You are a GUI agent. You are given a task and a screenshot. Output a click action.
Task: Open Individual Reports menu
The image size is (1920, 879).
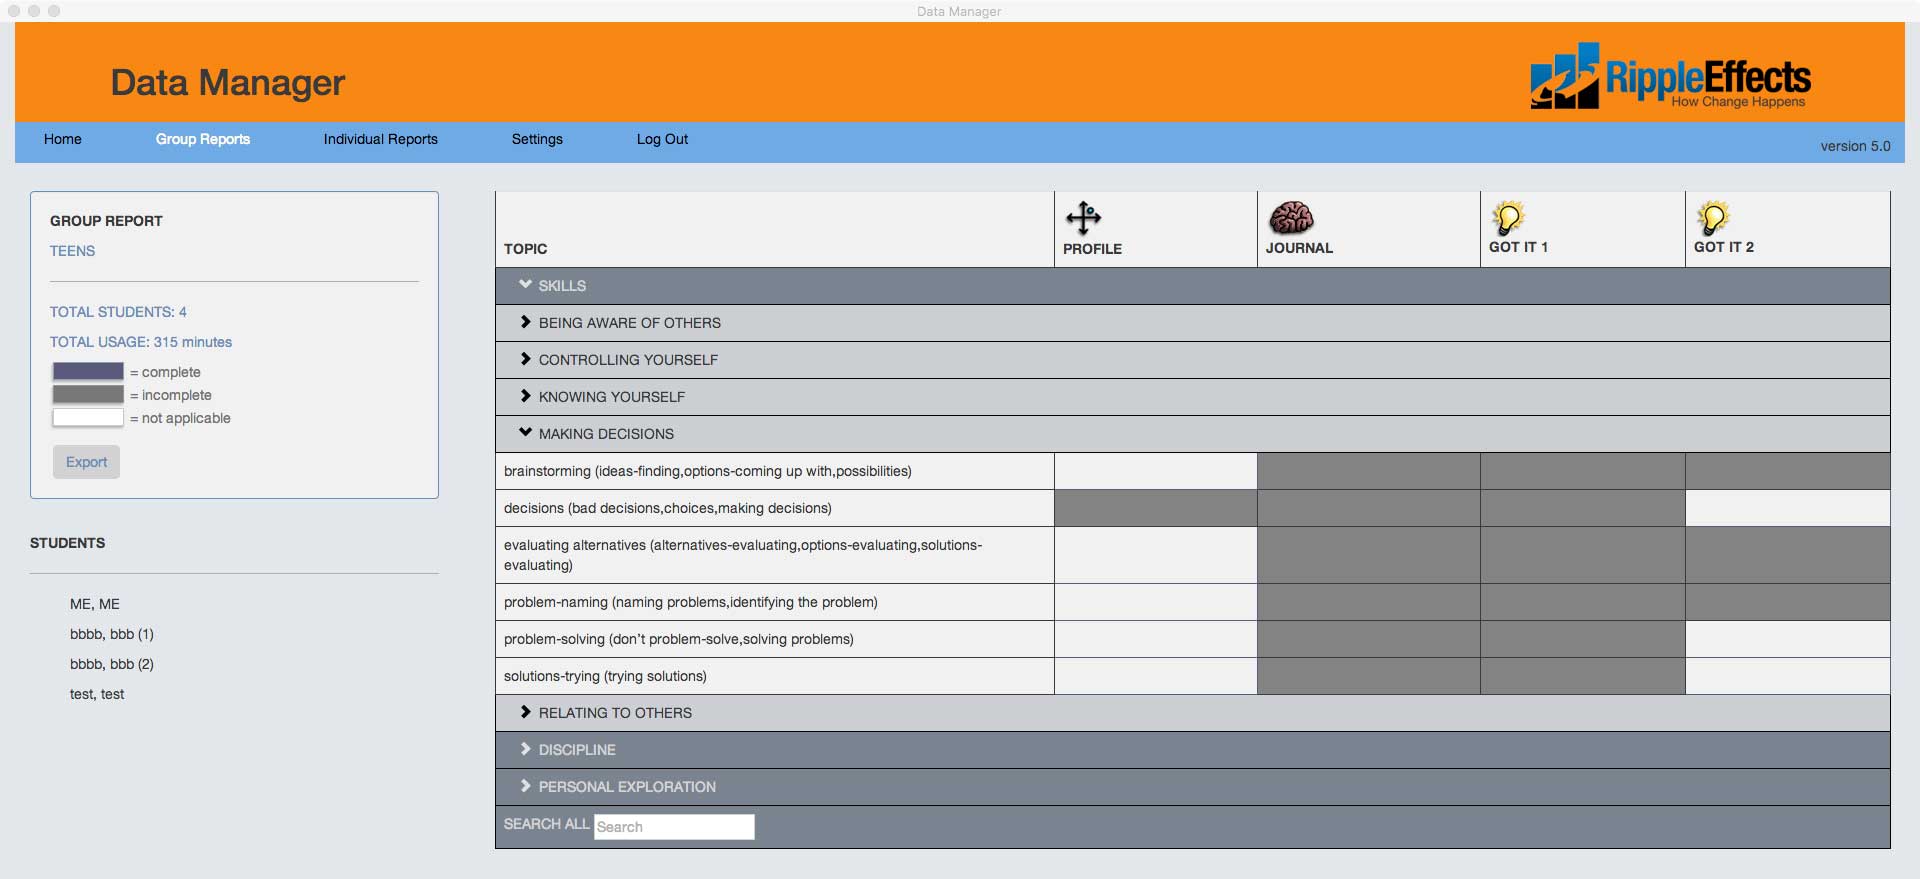click(381, 139)
